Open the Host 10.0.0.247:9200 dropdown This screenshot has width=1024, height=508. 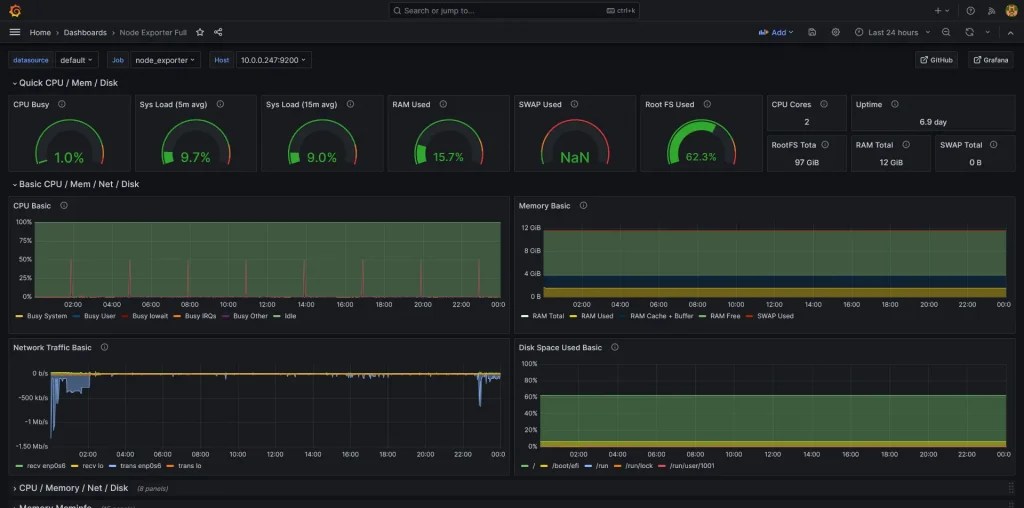pos(274,60)
